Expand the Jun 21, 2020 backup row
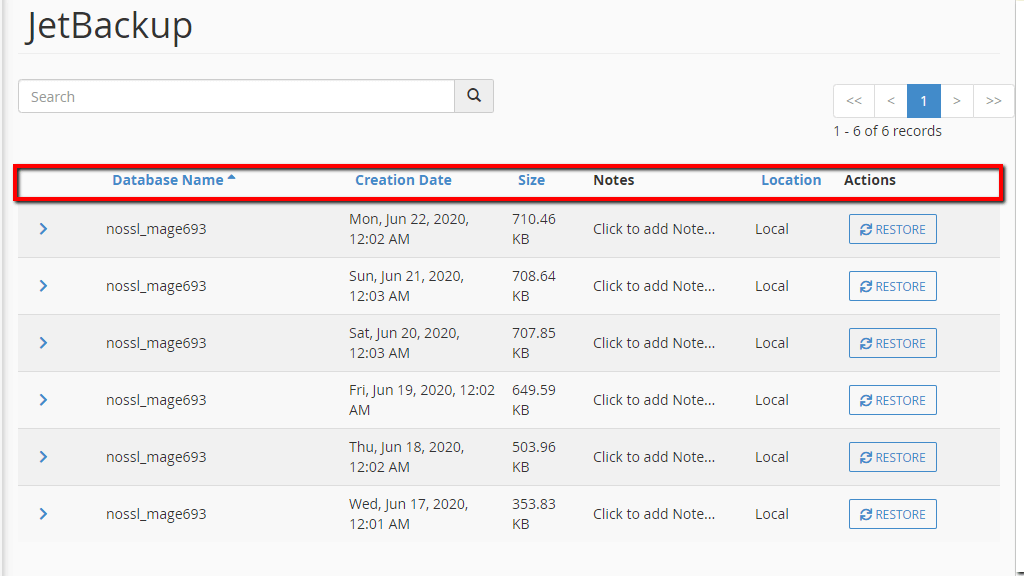This screenshot has height=576, width=1024. tap(43, 285)
